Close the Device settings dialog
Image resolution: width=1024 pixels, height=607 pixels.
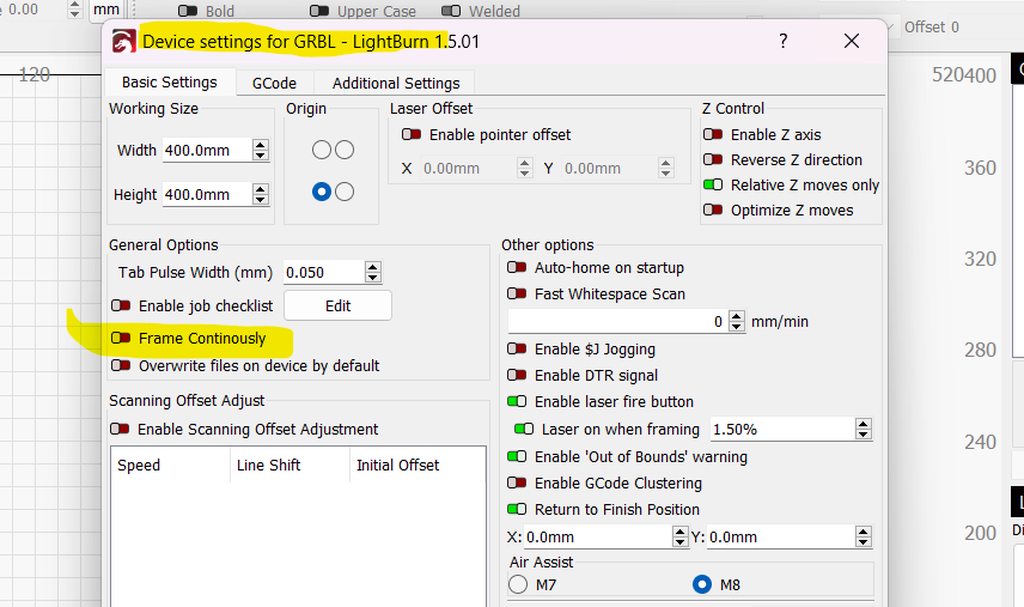(x=851, y=41)
